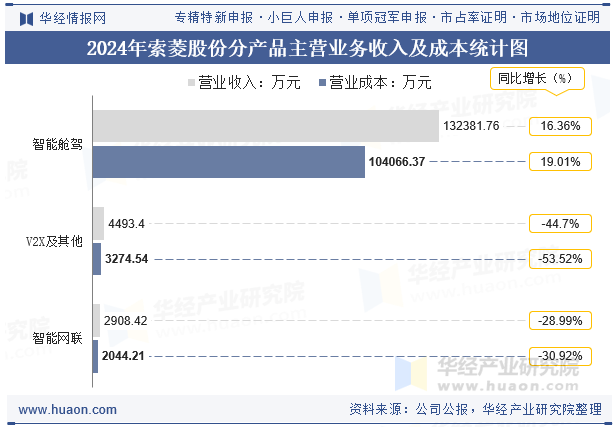Click the 单项冠军申报 header text
The image size is (615, 427).
click(387, 18)
